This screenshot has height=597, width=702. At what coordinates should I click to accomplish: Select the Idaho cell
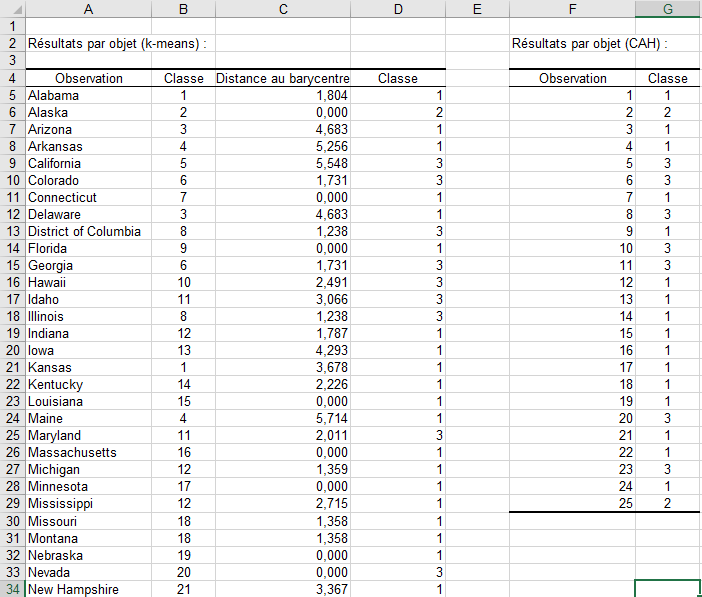pos(89,300)
